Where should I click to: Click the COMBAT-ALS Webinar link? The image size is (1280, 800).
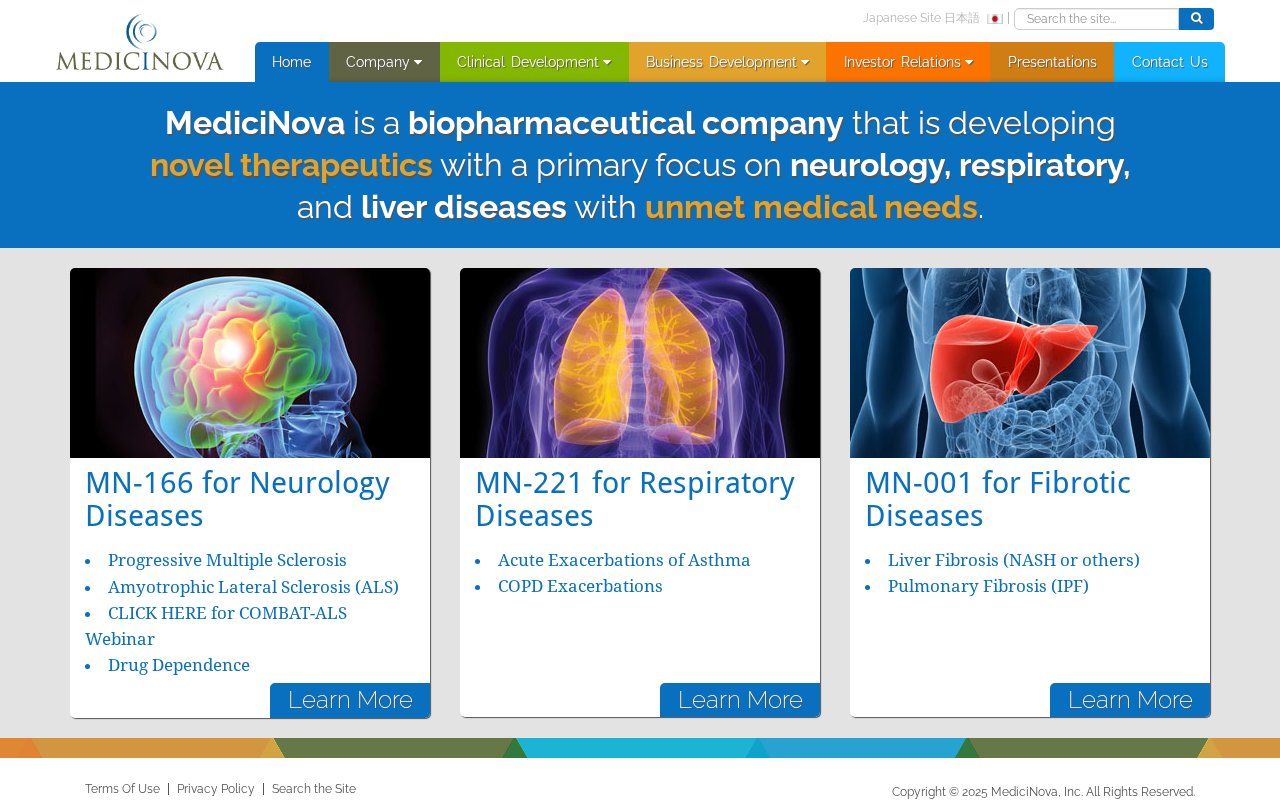tap(216, 626)
